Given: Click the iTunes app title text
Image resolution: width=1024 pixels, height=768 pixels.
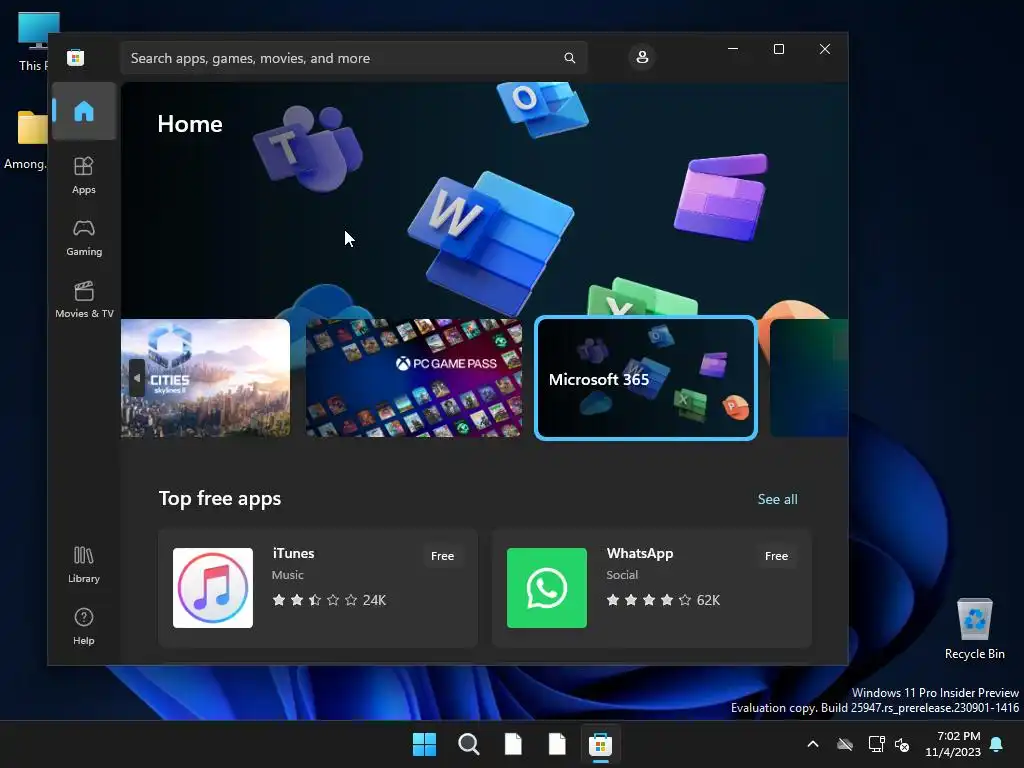Looking at the screenshot, I should 293,553.
